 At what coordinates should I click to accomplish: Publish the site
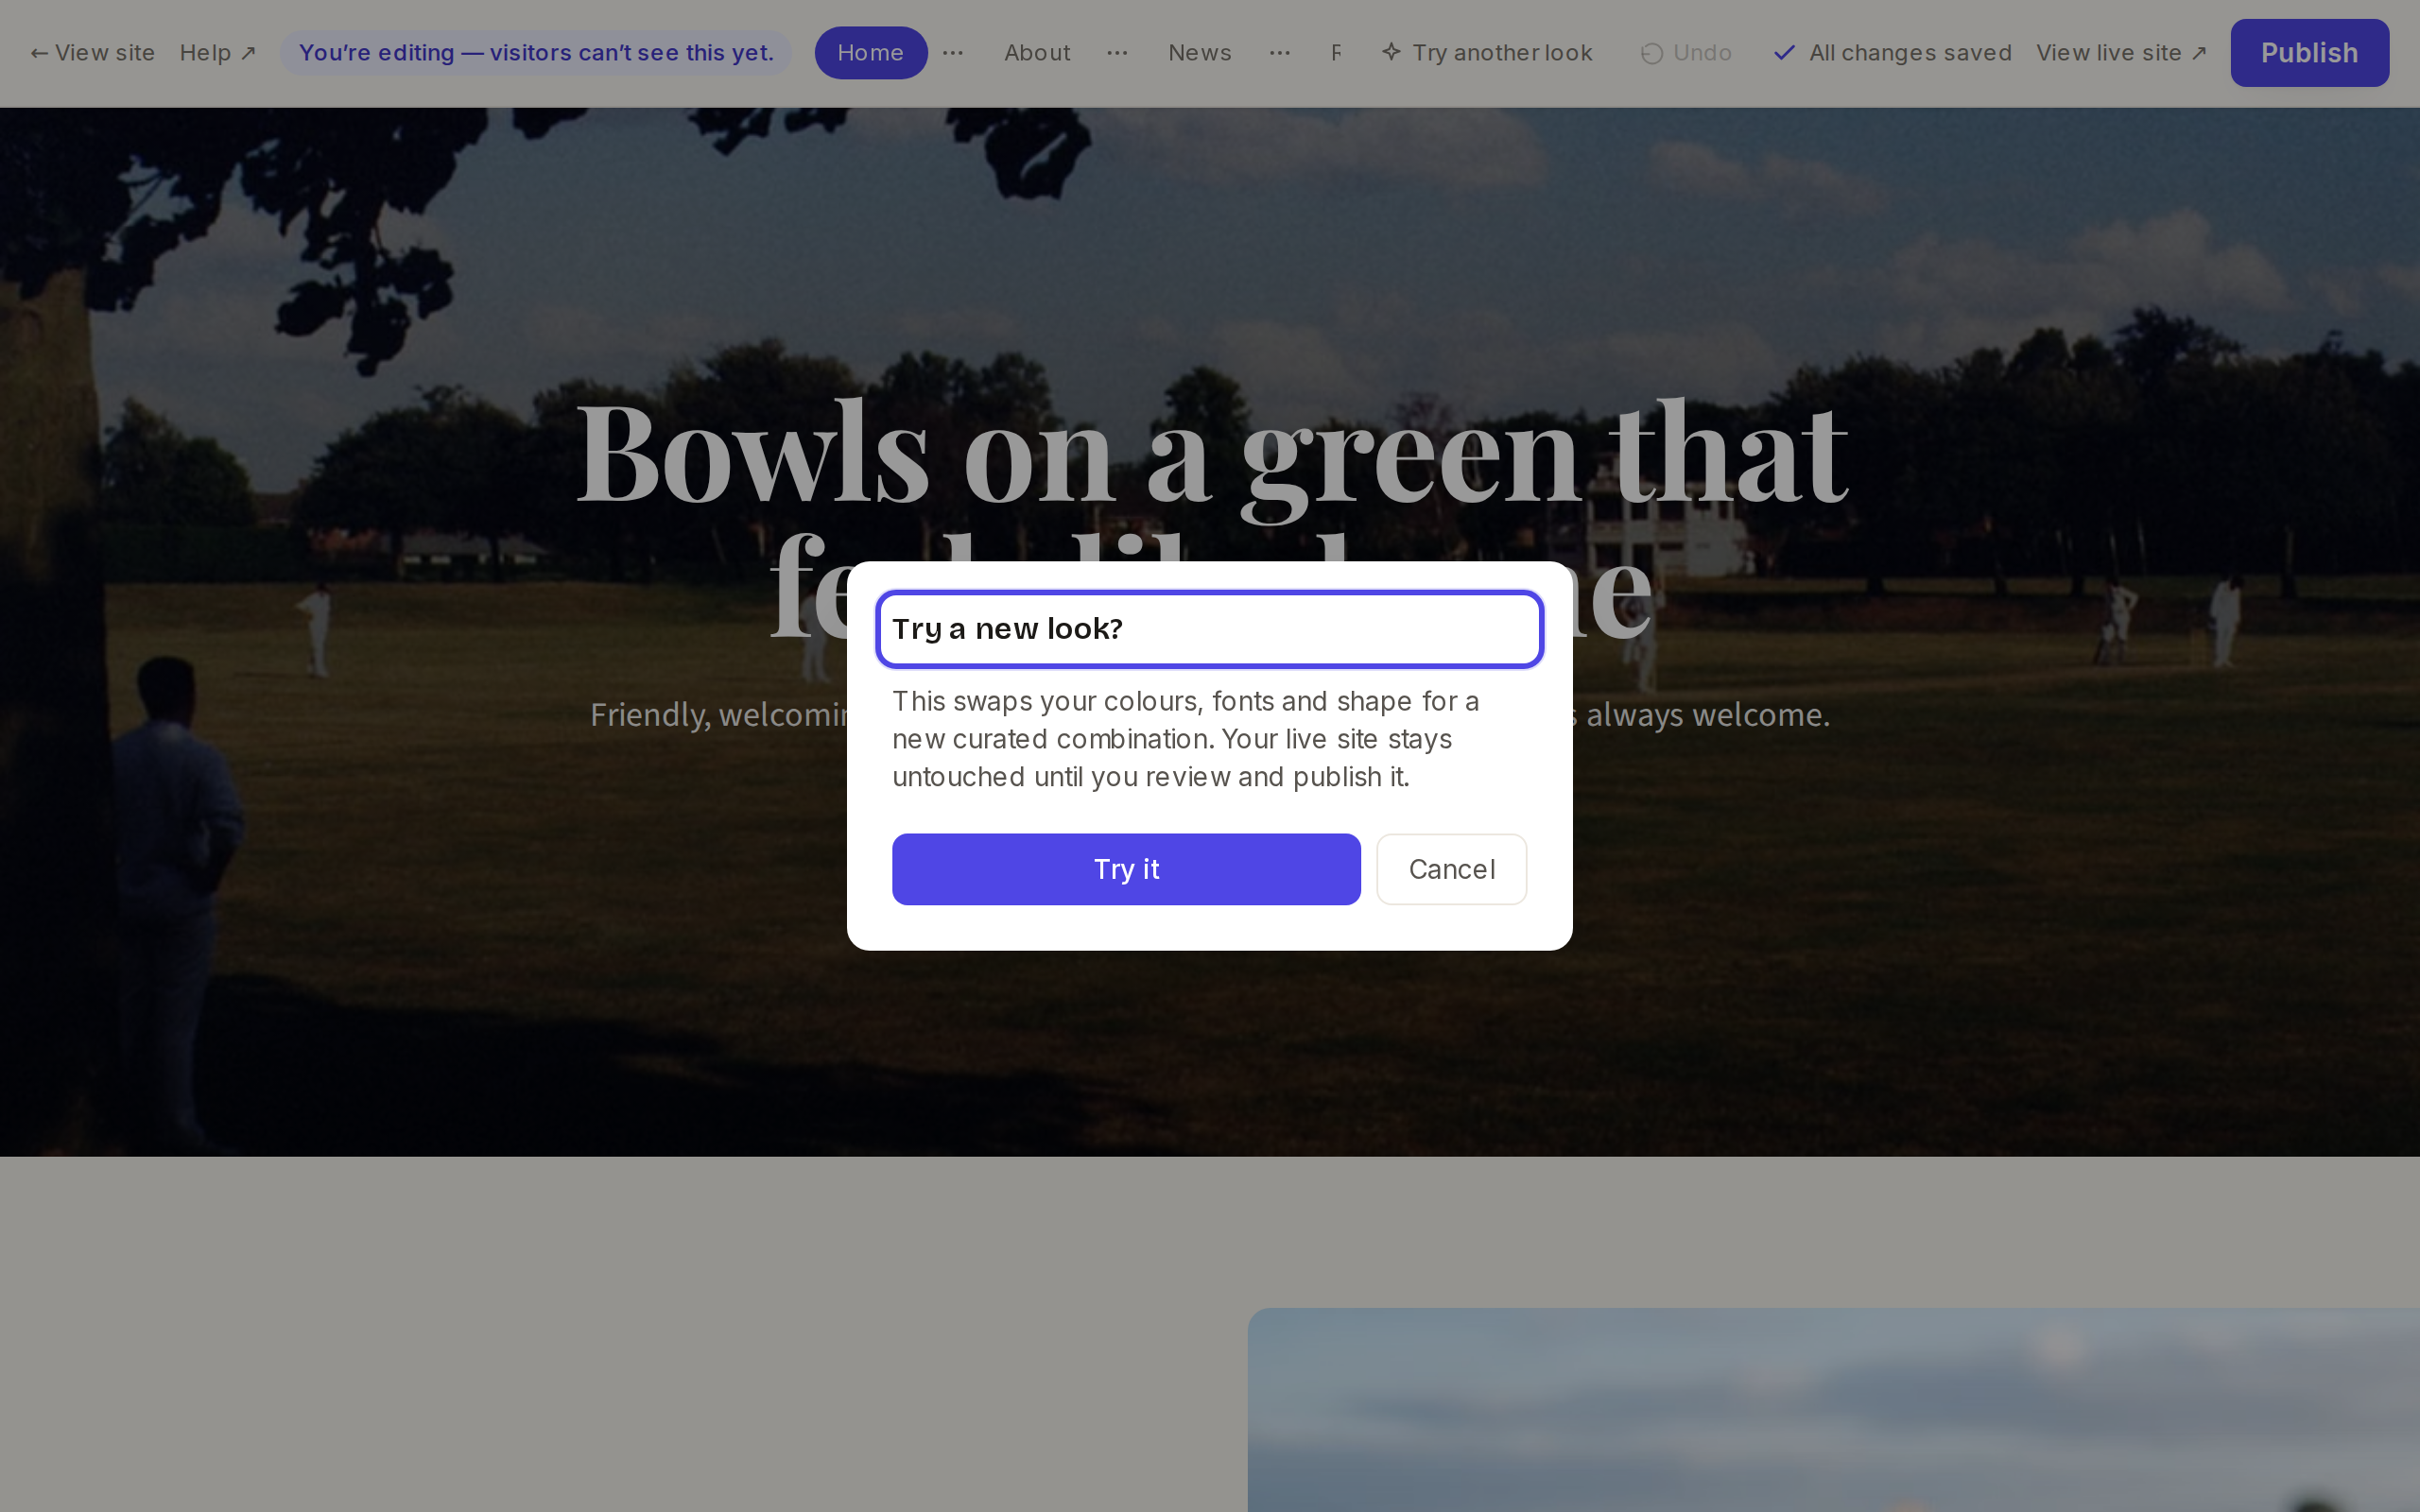click(x=2309, y=53)
